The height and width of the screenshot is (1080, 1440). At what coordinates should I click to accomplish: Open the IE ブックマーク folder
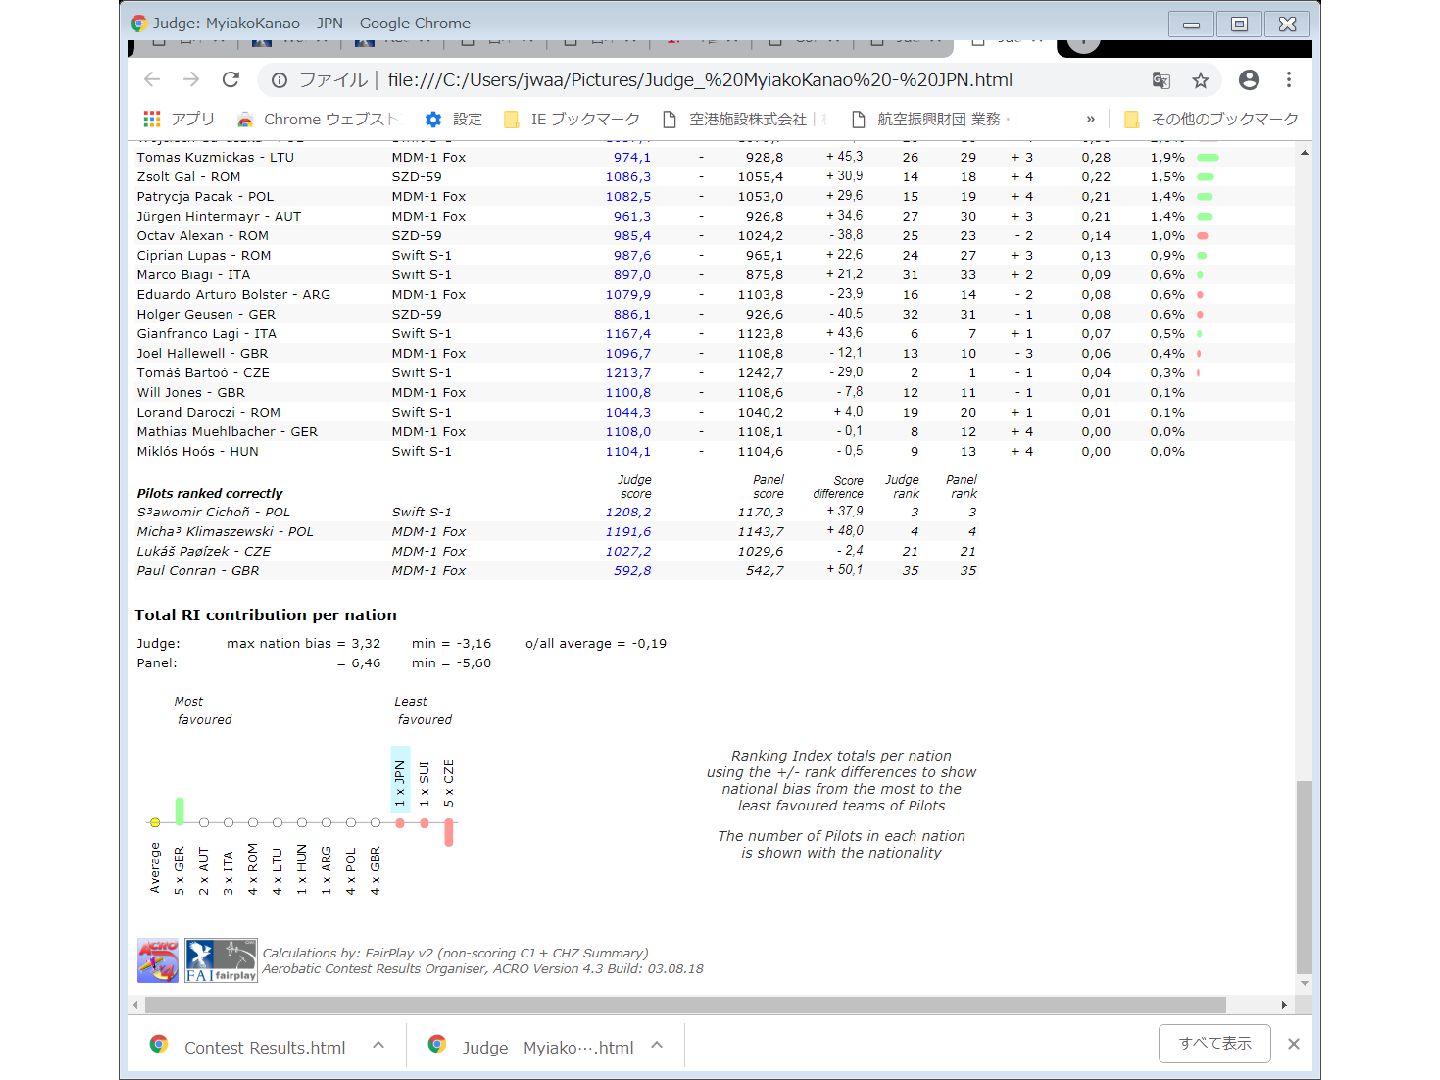click(x=572, y=119)
